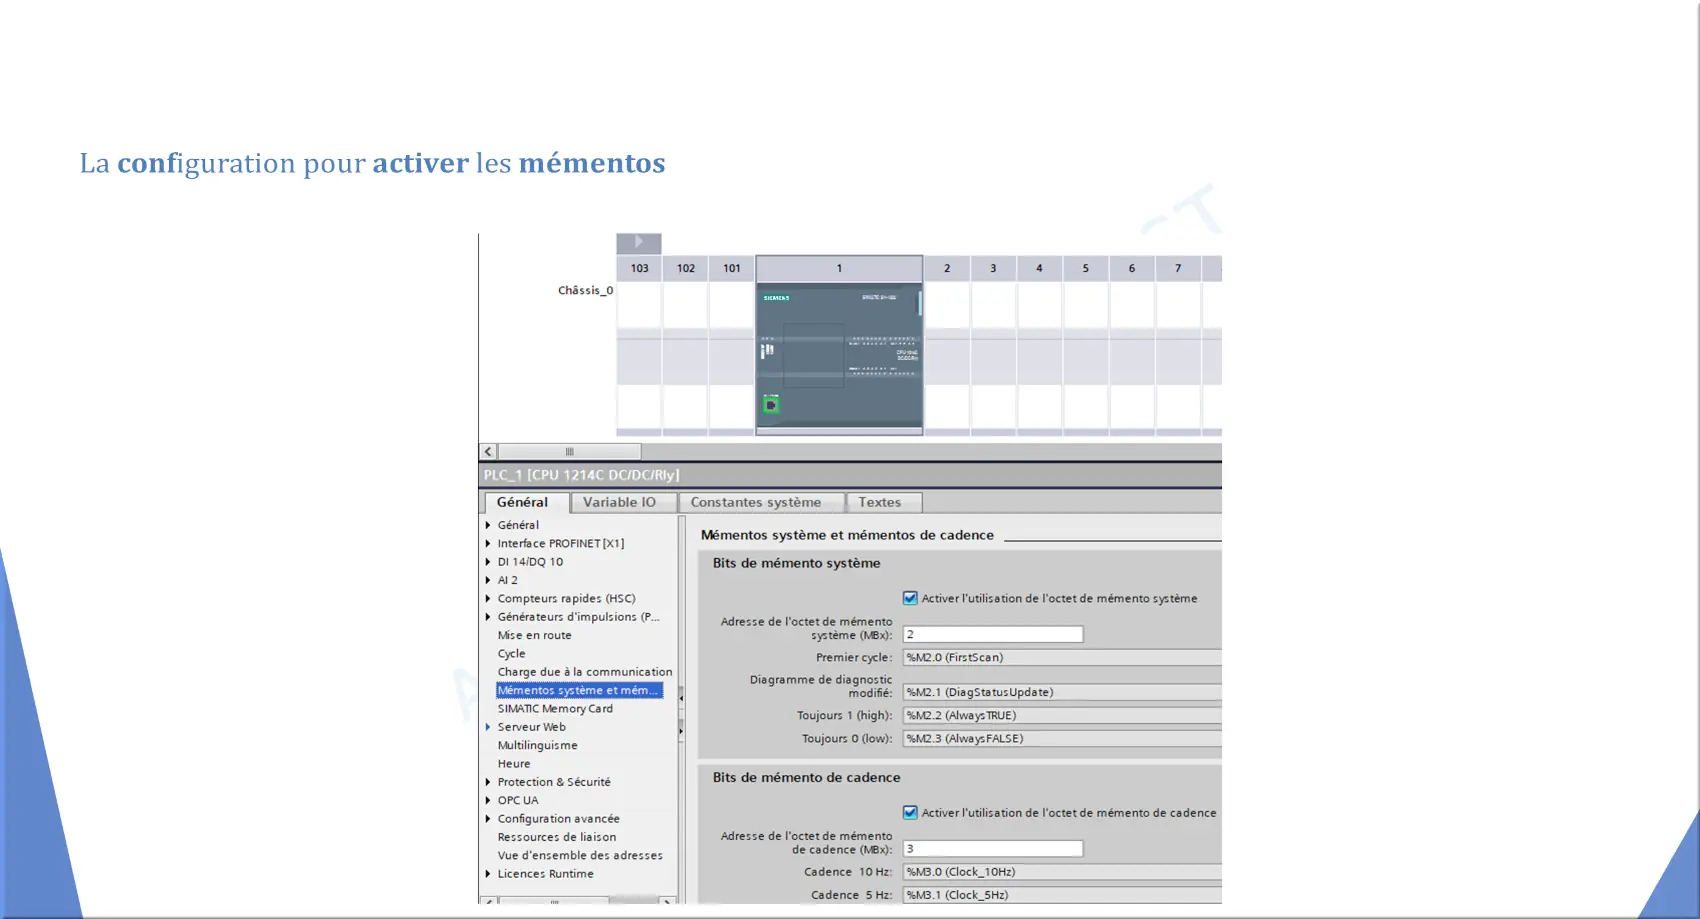This screenshot has width=1700, height=919.
Task: Select rack slot header 102
Action: pos(686,268)
